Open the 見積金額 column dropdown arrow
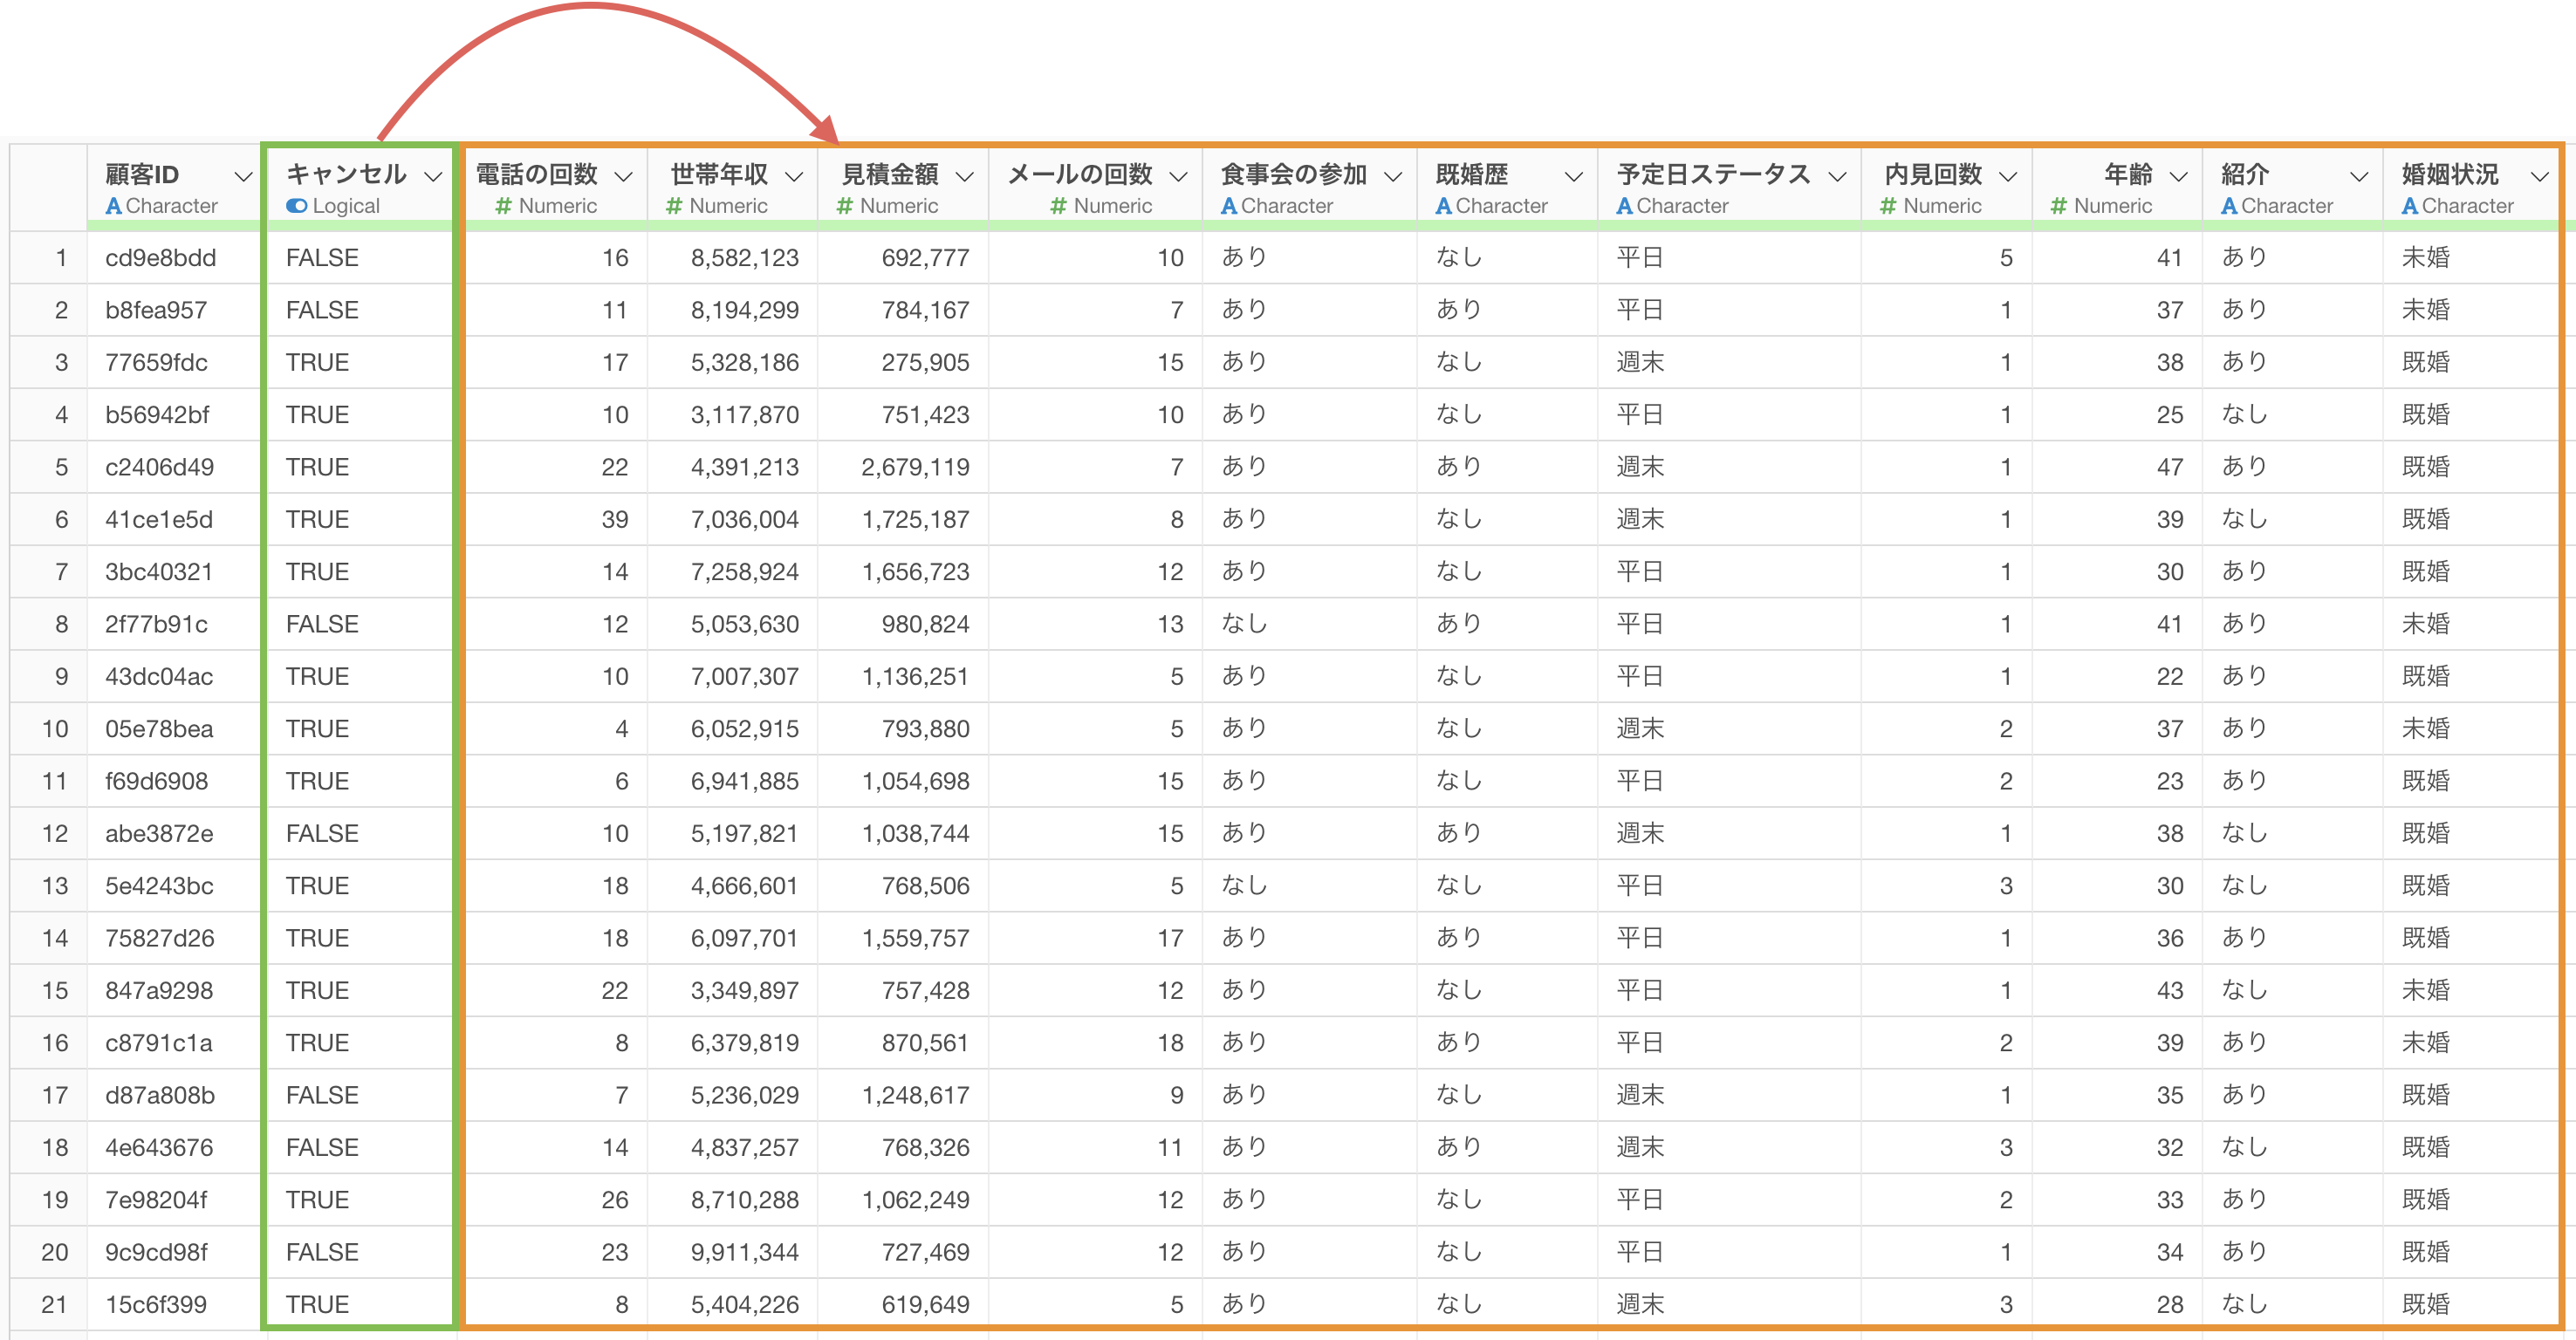 point(964,177)
